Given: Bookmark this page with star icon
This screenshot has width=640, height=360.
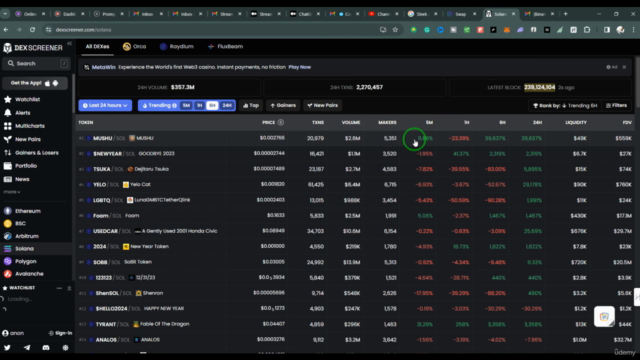Looking at the screenshot, I should 395,30.
